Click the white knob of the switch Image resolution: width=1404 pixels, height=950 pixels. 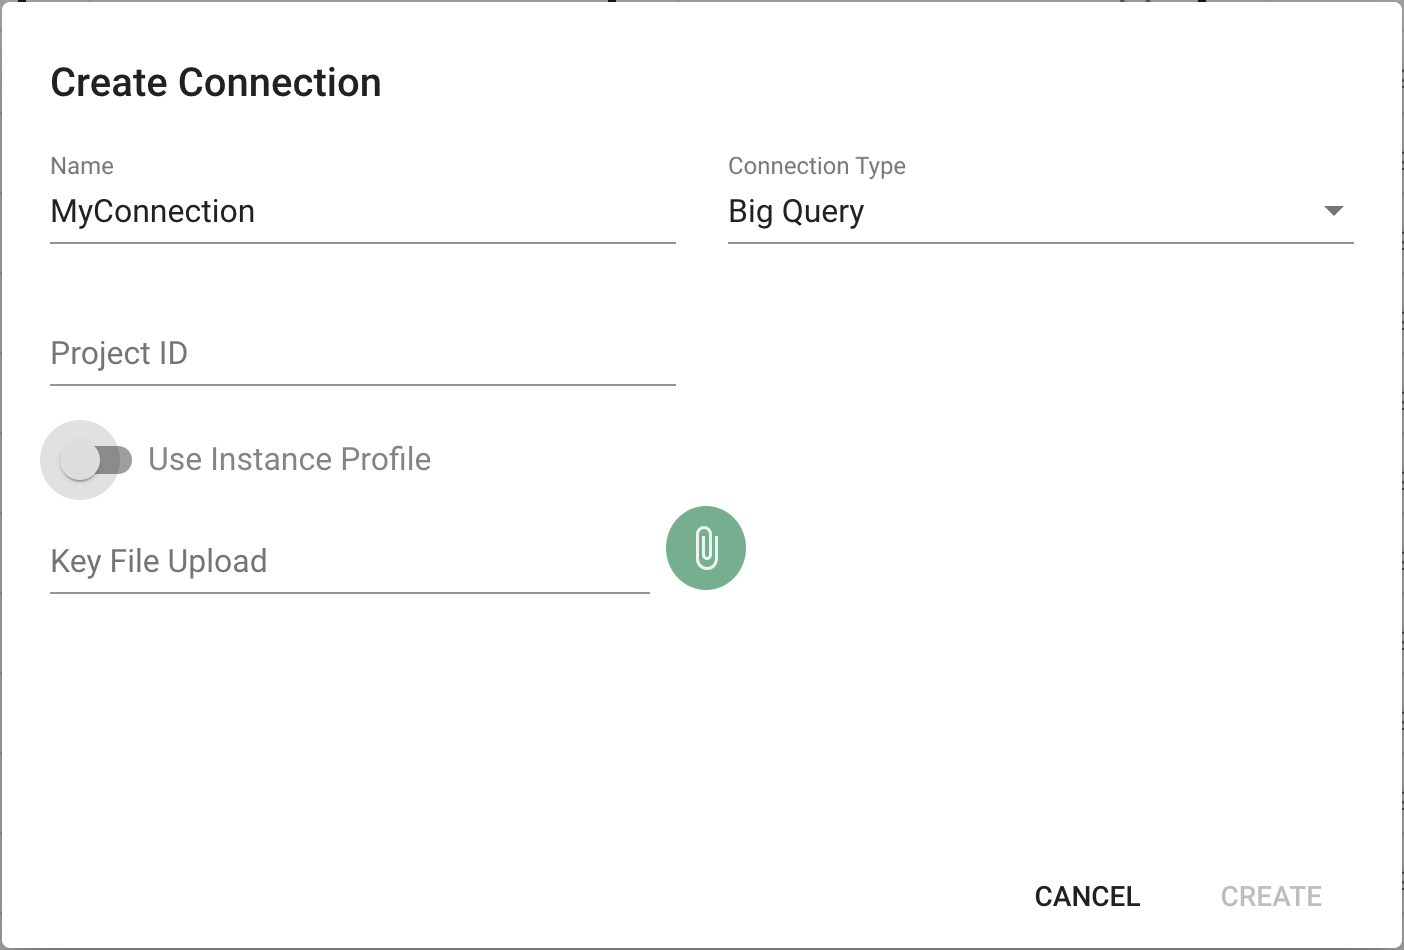(x=79, y=460)
